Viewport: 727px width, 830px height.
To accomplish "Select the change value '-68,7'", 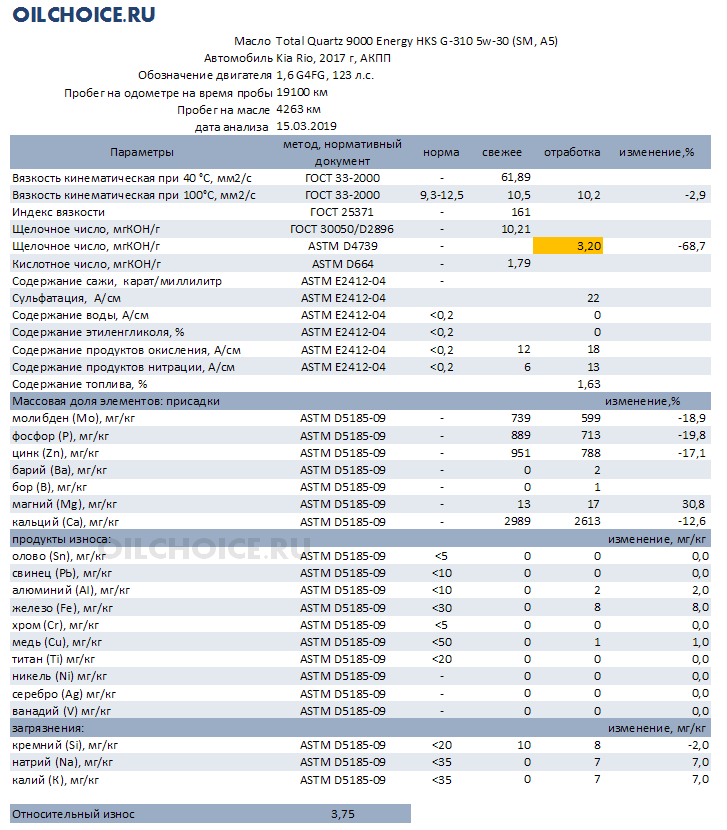I will point(691,246).
